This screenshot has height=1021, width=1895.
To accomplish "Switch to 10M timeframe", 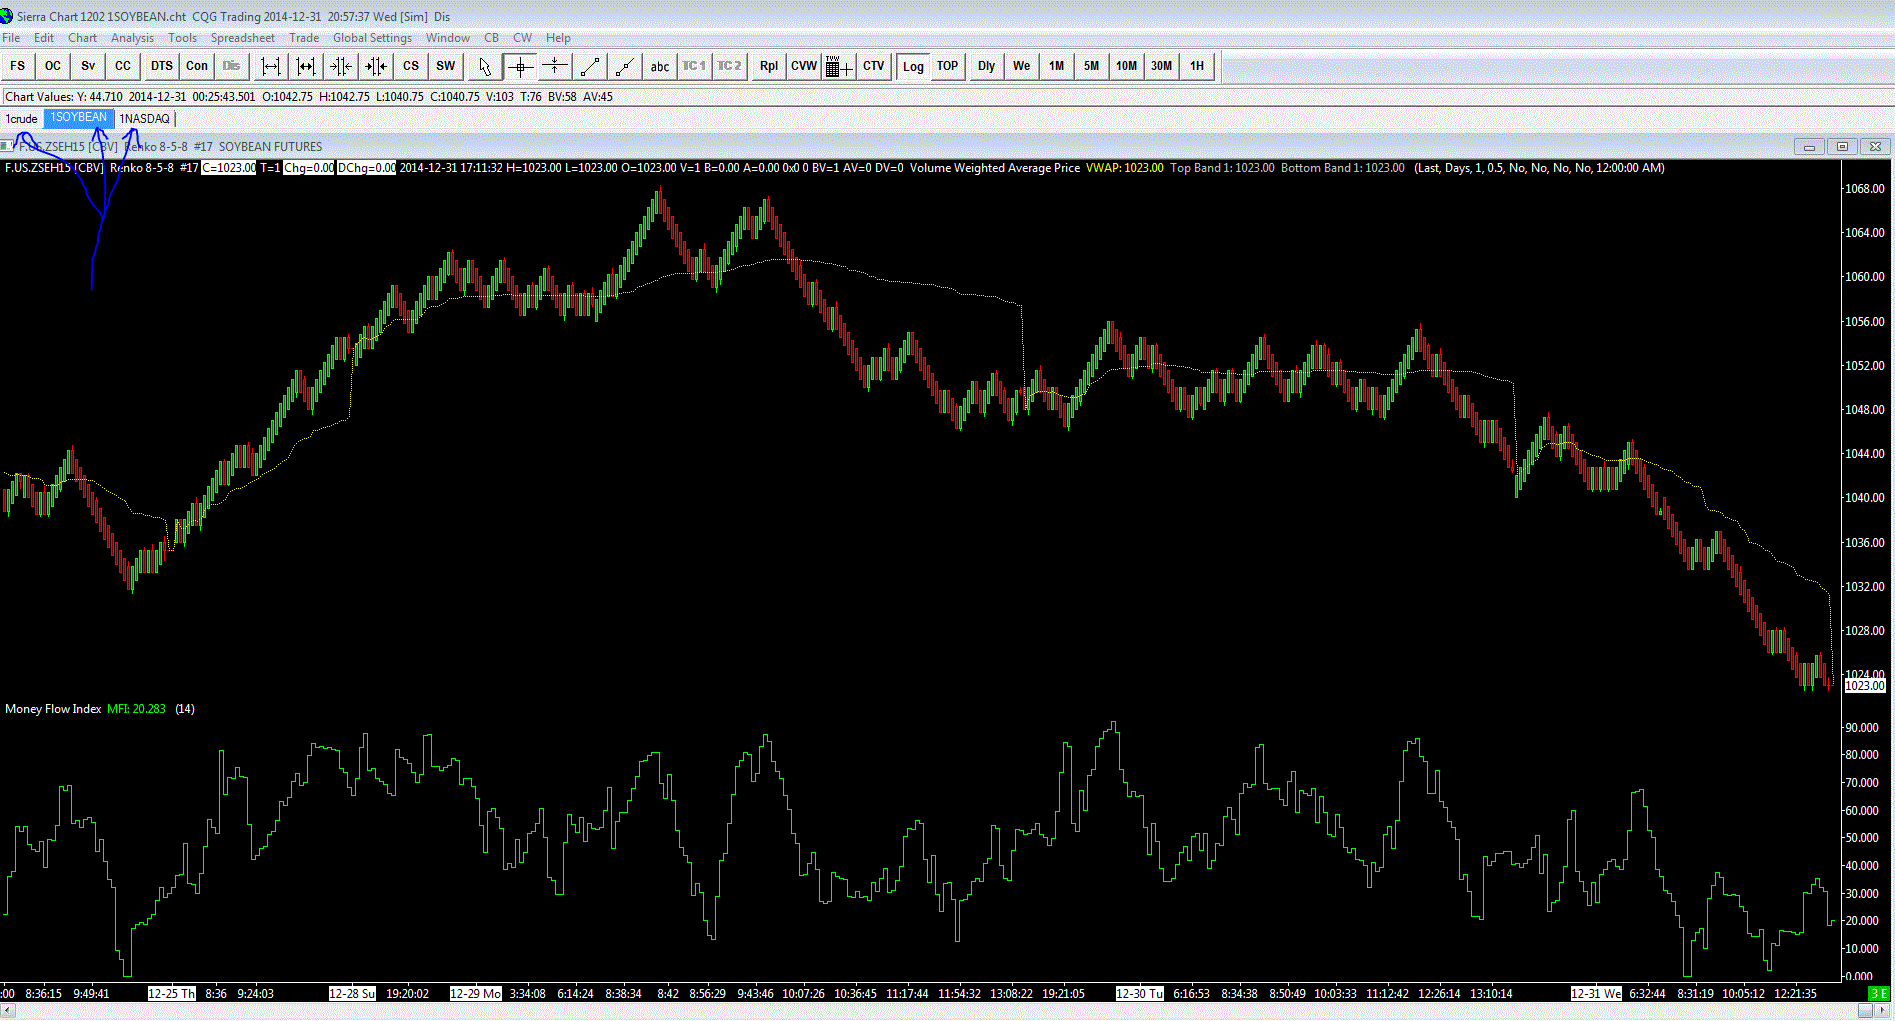I will tap(1126, 66).
